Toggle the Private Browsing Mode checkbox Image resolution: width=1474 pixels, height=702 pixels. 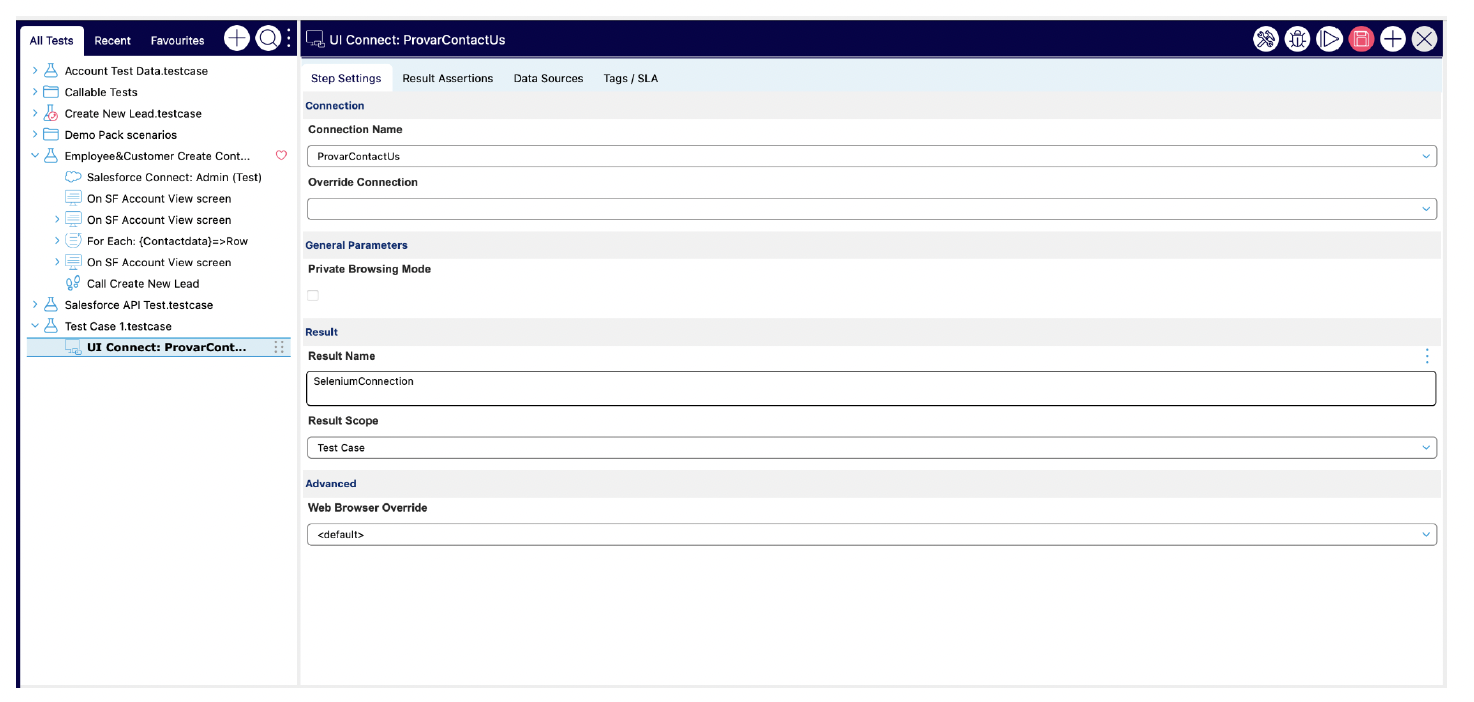[313, 295]
